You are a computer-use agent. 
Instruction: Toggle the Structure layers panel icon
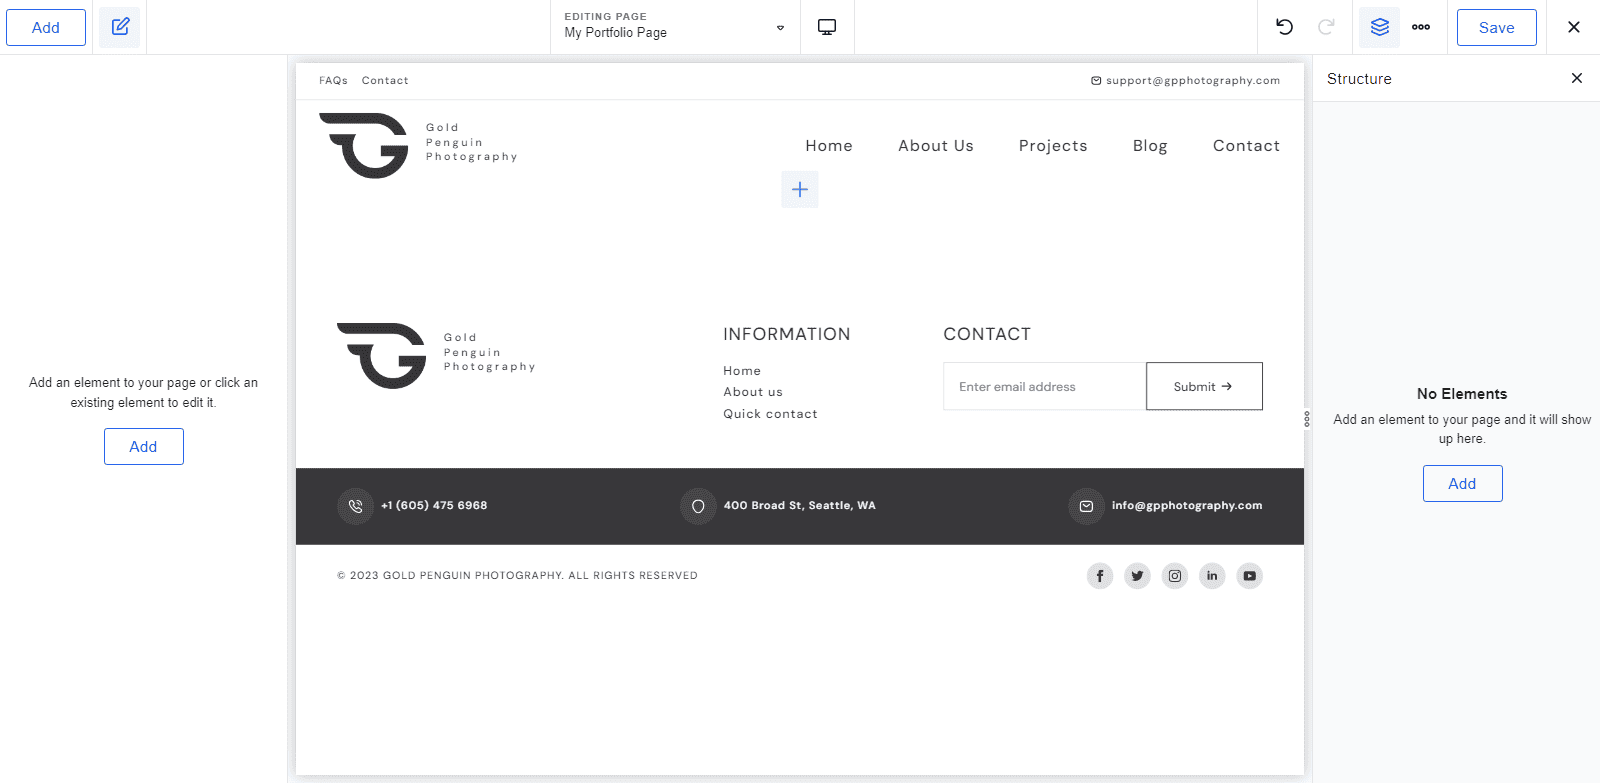1379,27
